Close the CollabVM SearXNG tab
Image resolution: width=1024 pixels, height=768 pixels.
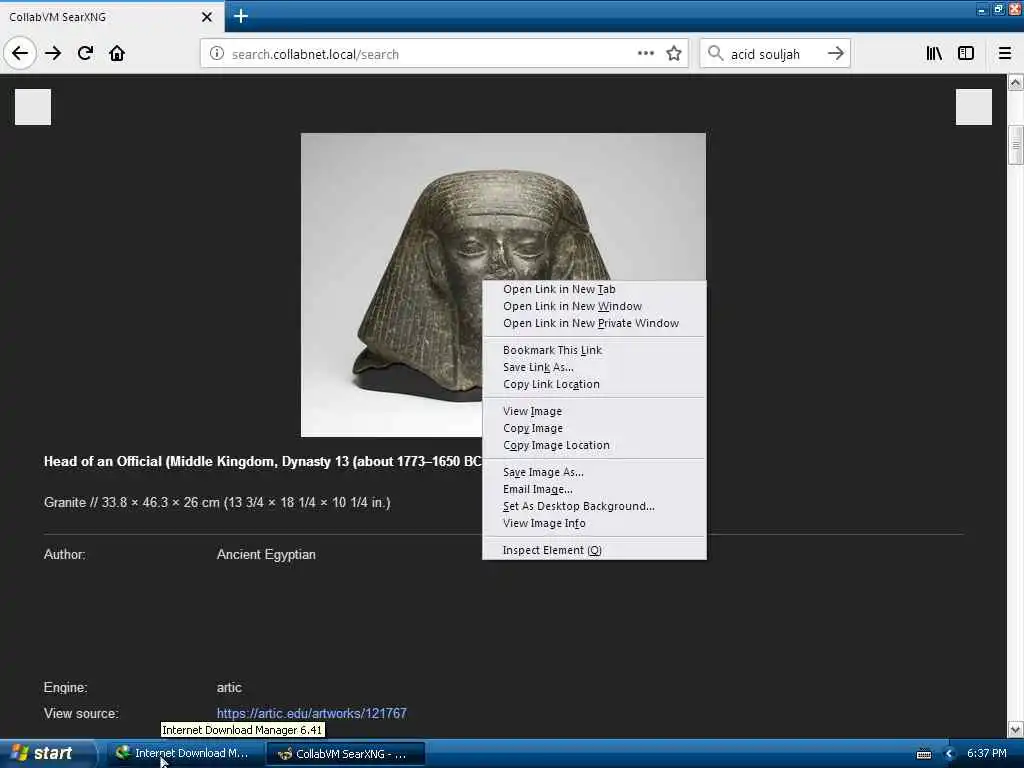[x=206, y=17]
